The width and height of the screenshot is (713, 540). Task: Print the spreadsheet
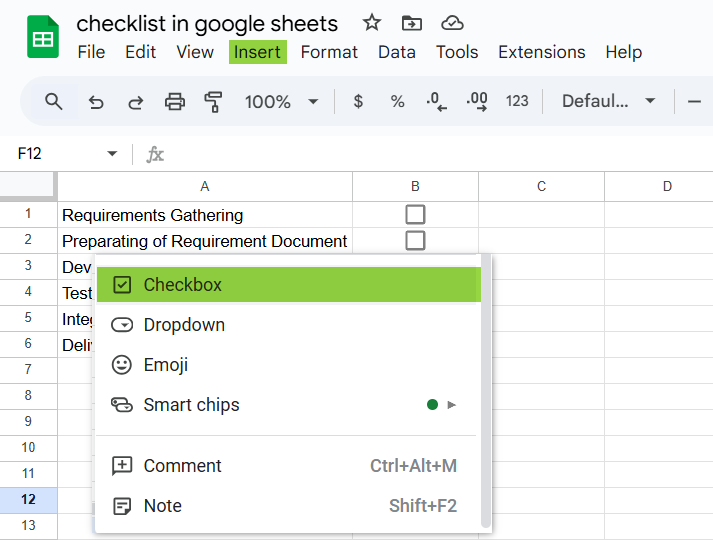[175, 101]
